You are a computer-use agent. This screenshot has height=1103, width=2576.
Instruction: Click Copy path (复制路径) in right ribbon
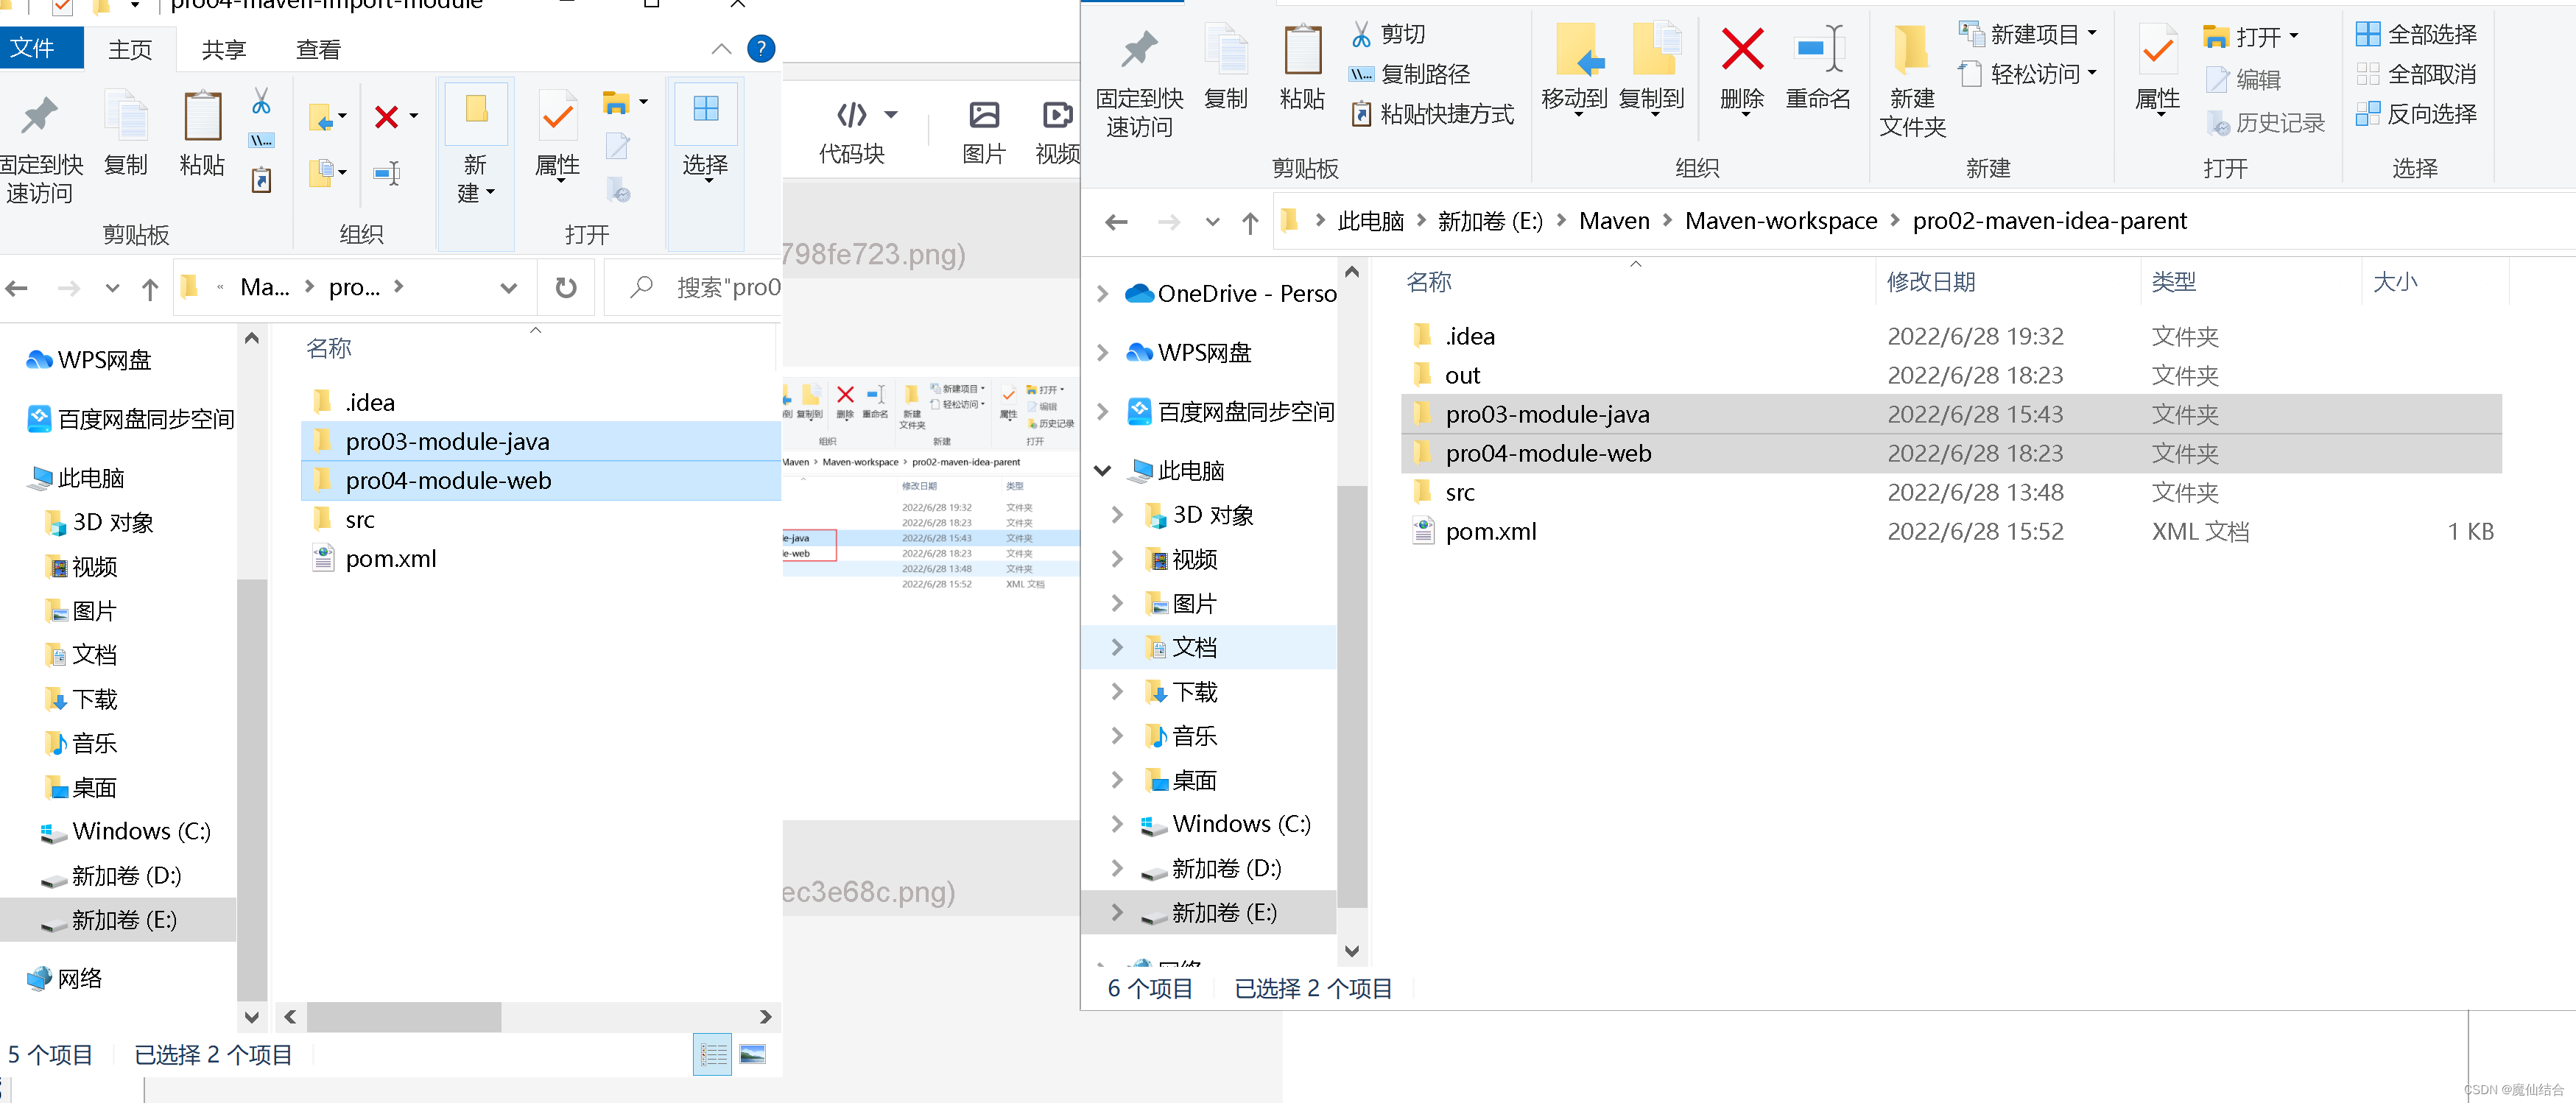1410,74
